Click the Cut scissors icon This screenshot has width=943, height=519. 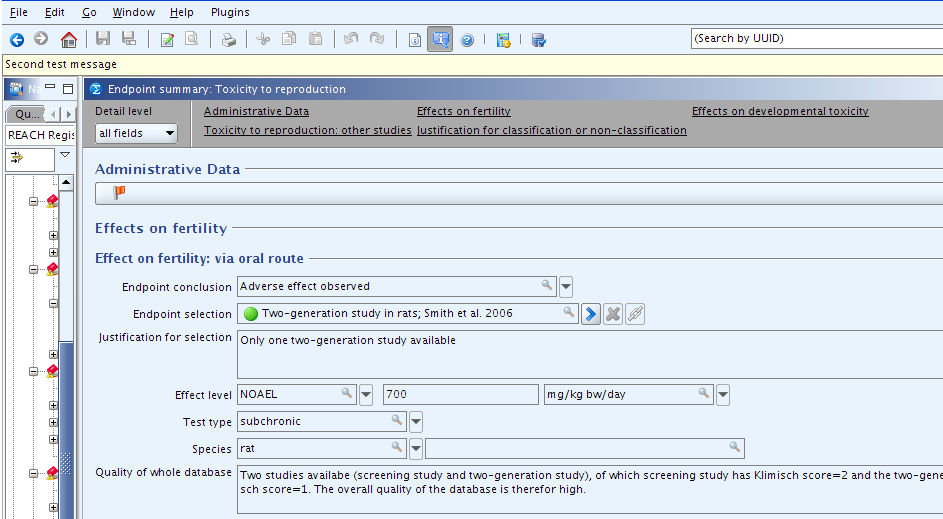[x=263, y=40]
